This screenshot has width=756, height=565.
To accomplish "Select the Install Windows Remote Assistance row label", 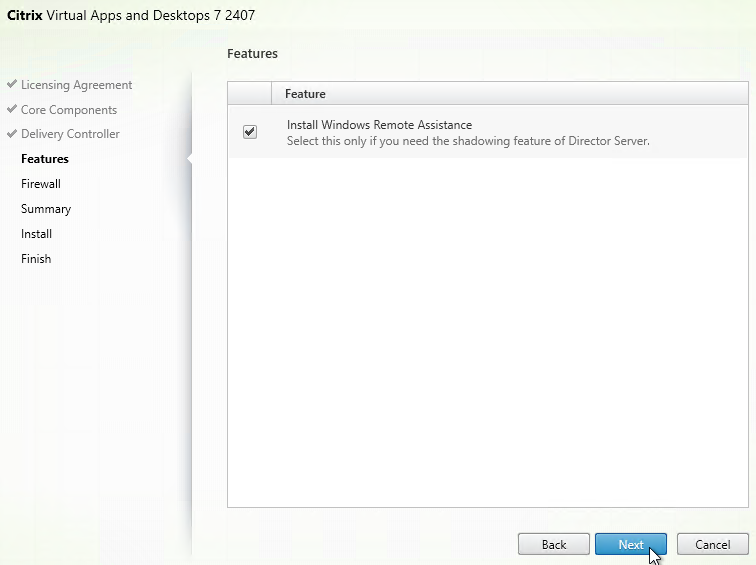I will point(379,125).
